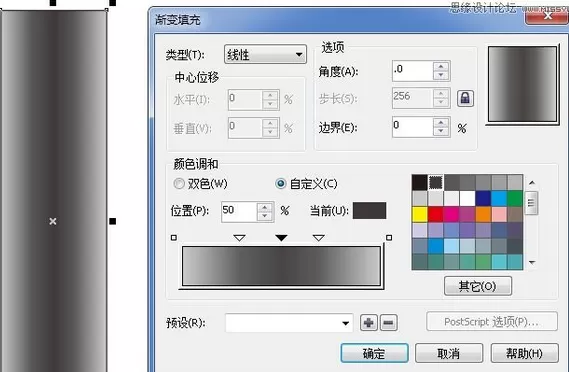Viewport: 569px width, 372px height.
Task: Increase 边界 value with up spinner
Action: (441, 123)
